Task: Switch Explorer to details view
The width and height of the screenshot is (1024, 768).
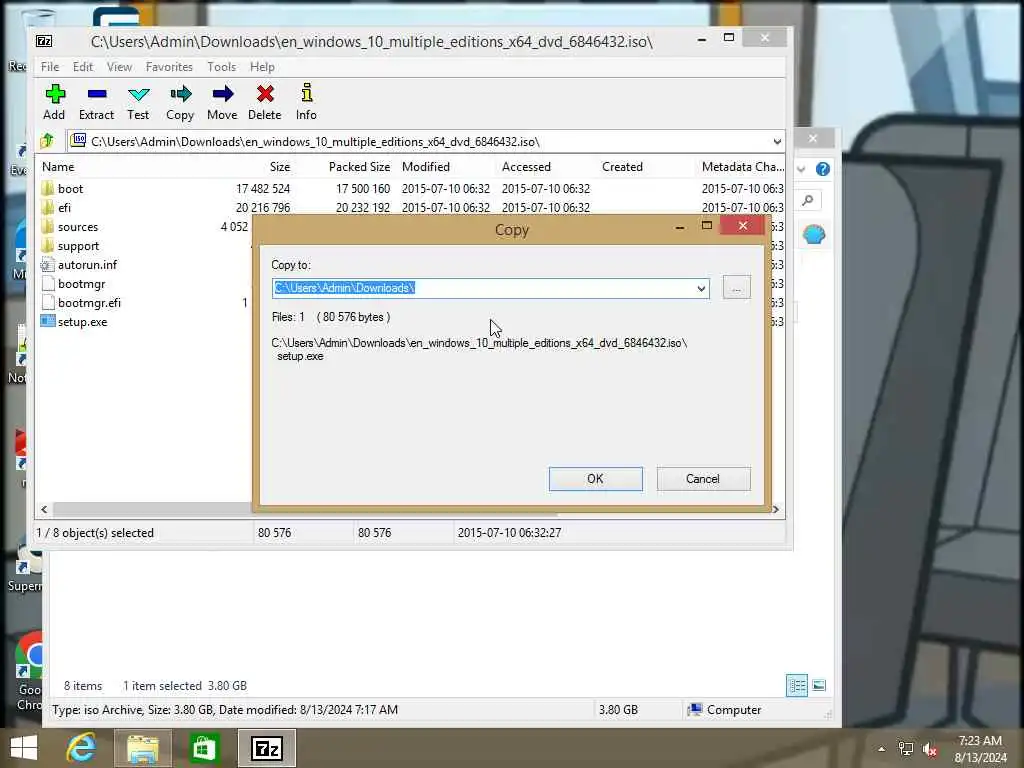Action: click(x=797, y=686)
